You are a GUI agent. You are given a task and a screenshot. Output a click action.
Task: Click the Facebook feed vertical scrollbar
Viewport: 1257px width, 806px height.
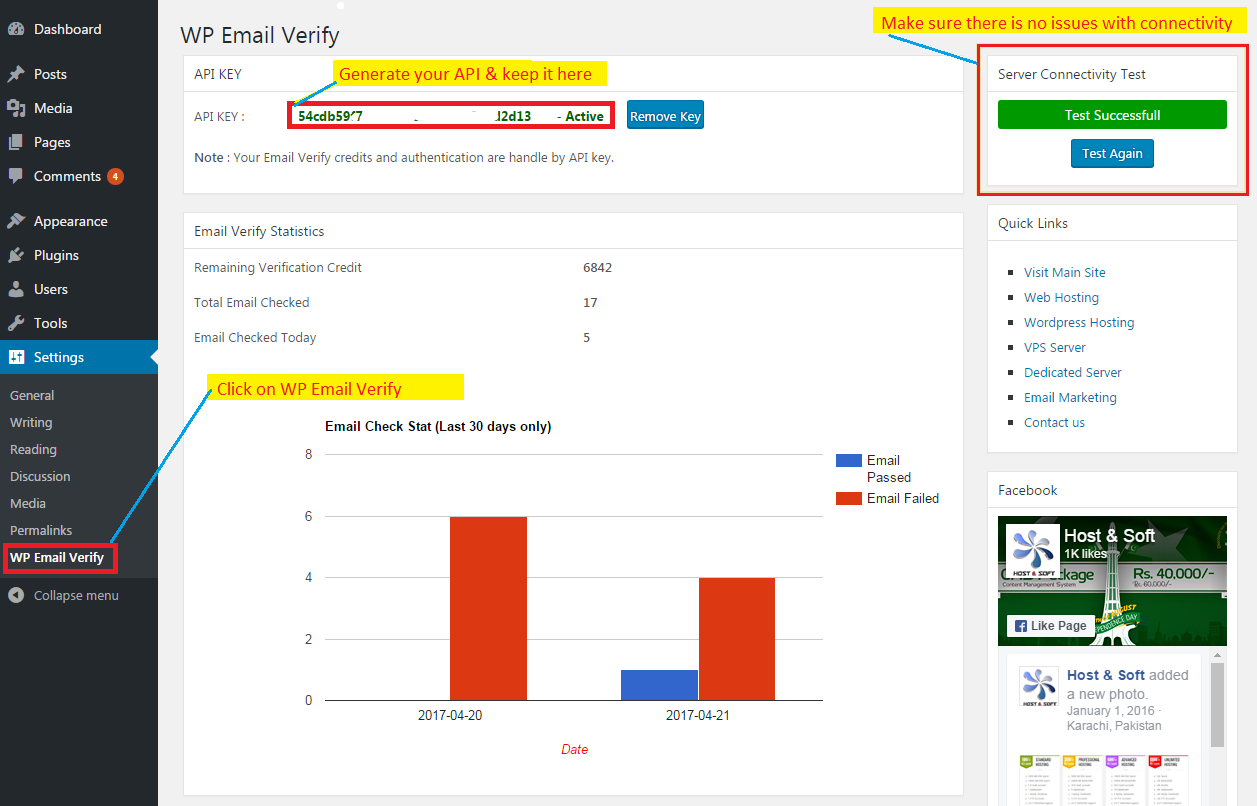tap(1218, 703)
